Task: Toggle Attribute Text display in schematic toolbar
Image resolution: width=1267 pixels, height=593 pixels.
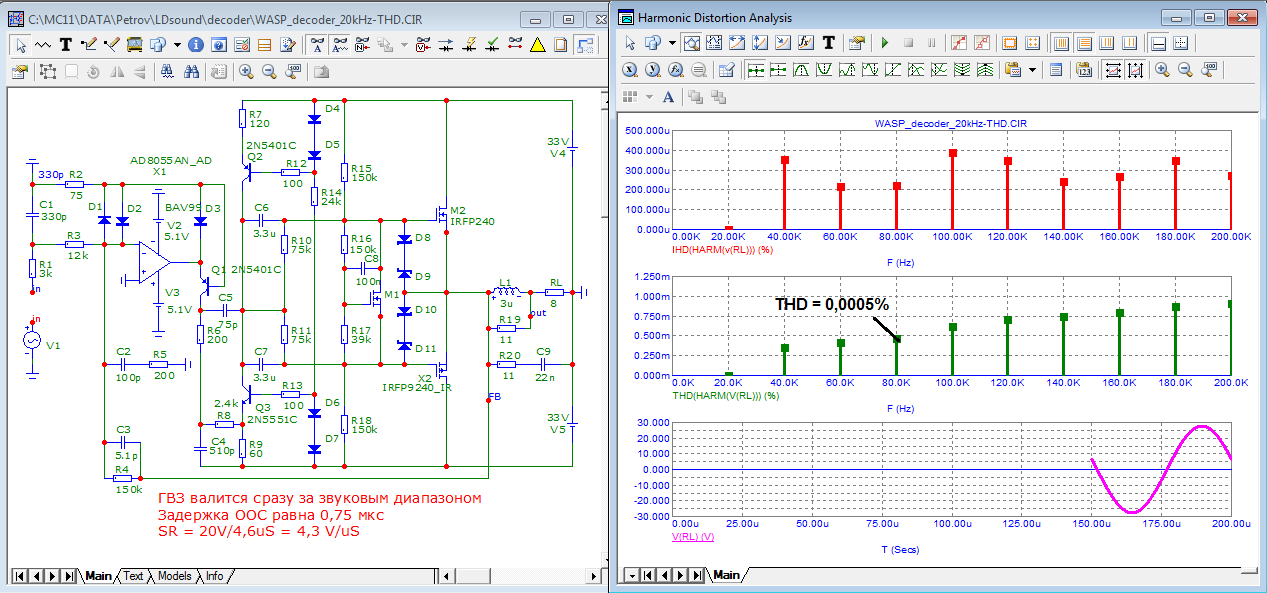Action: [339, 44]
